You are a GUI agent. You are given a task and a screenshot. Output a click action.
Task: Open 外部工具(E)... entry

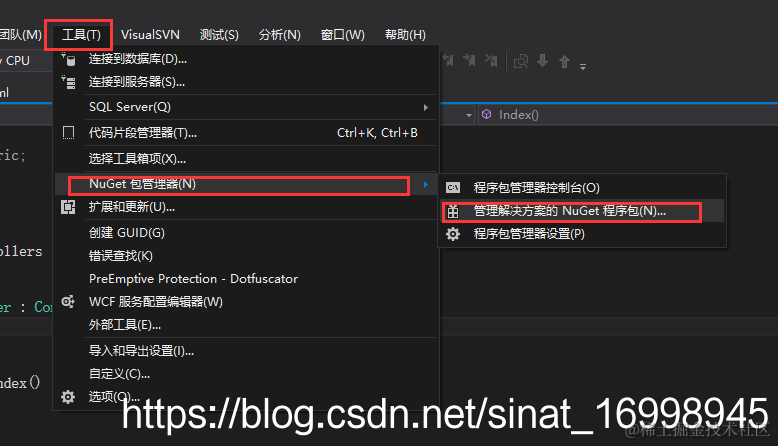click(x=246, y=325)
